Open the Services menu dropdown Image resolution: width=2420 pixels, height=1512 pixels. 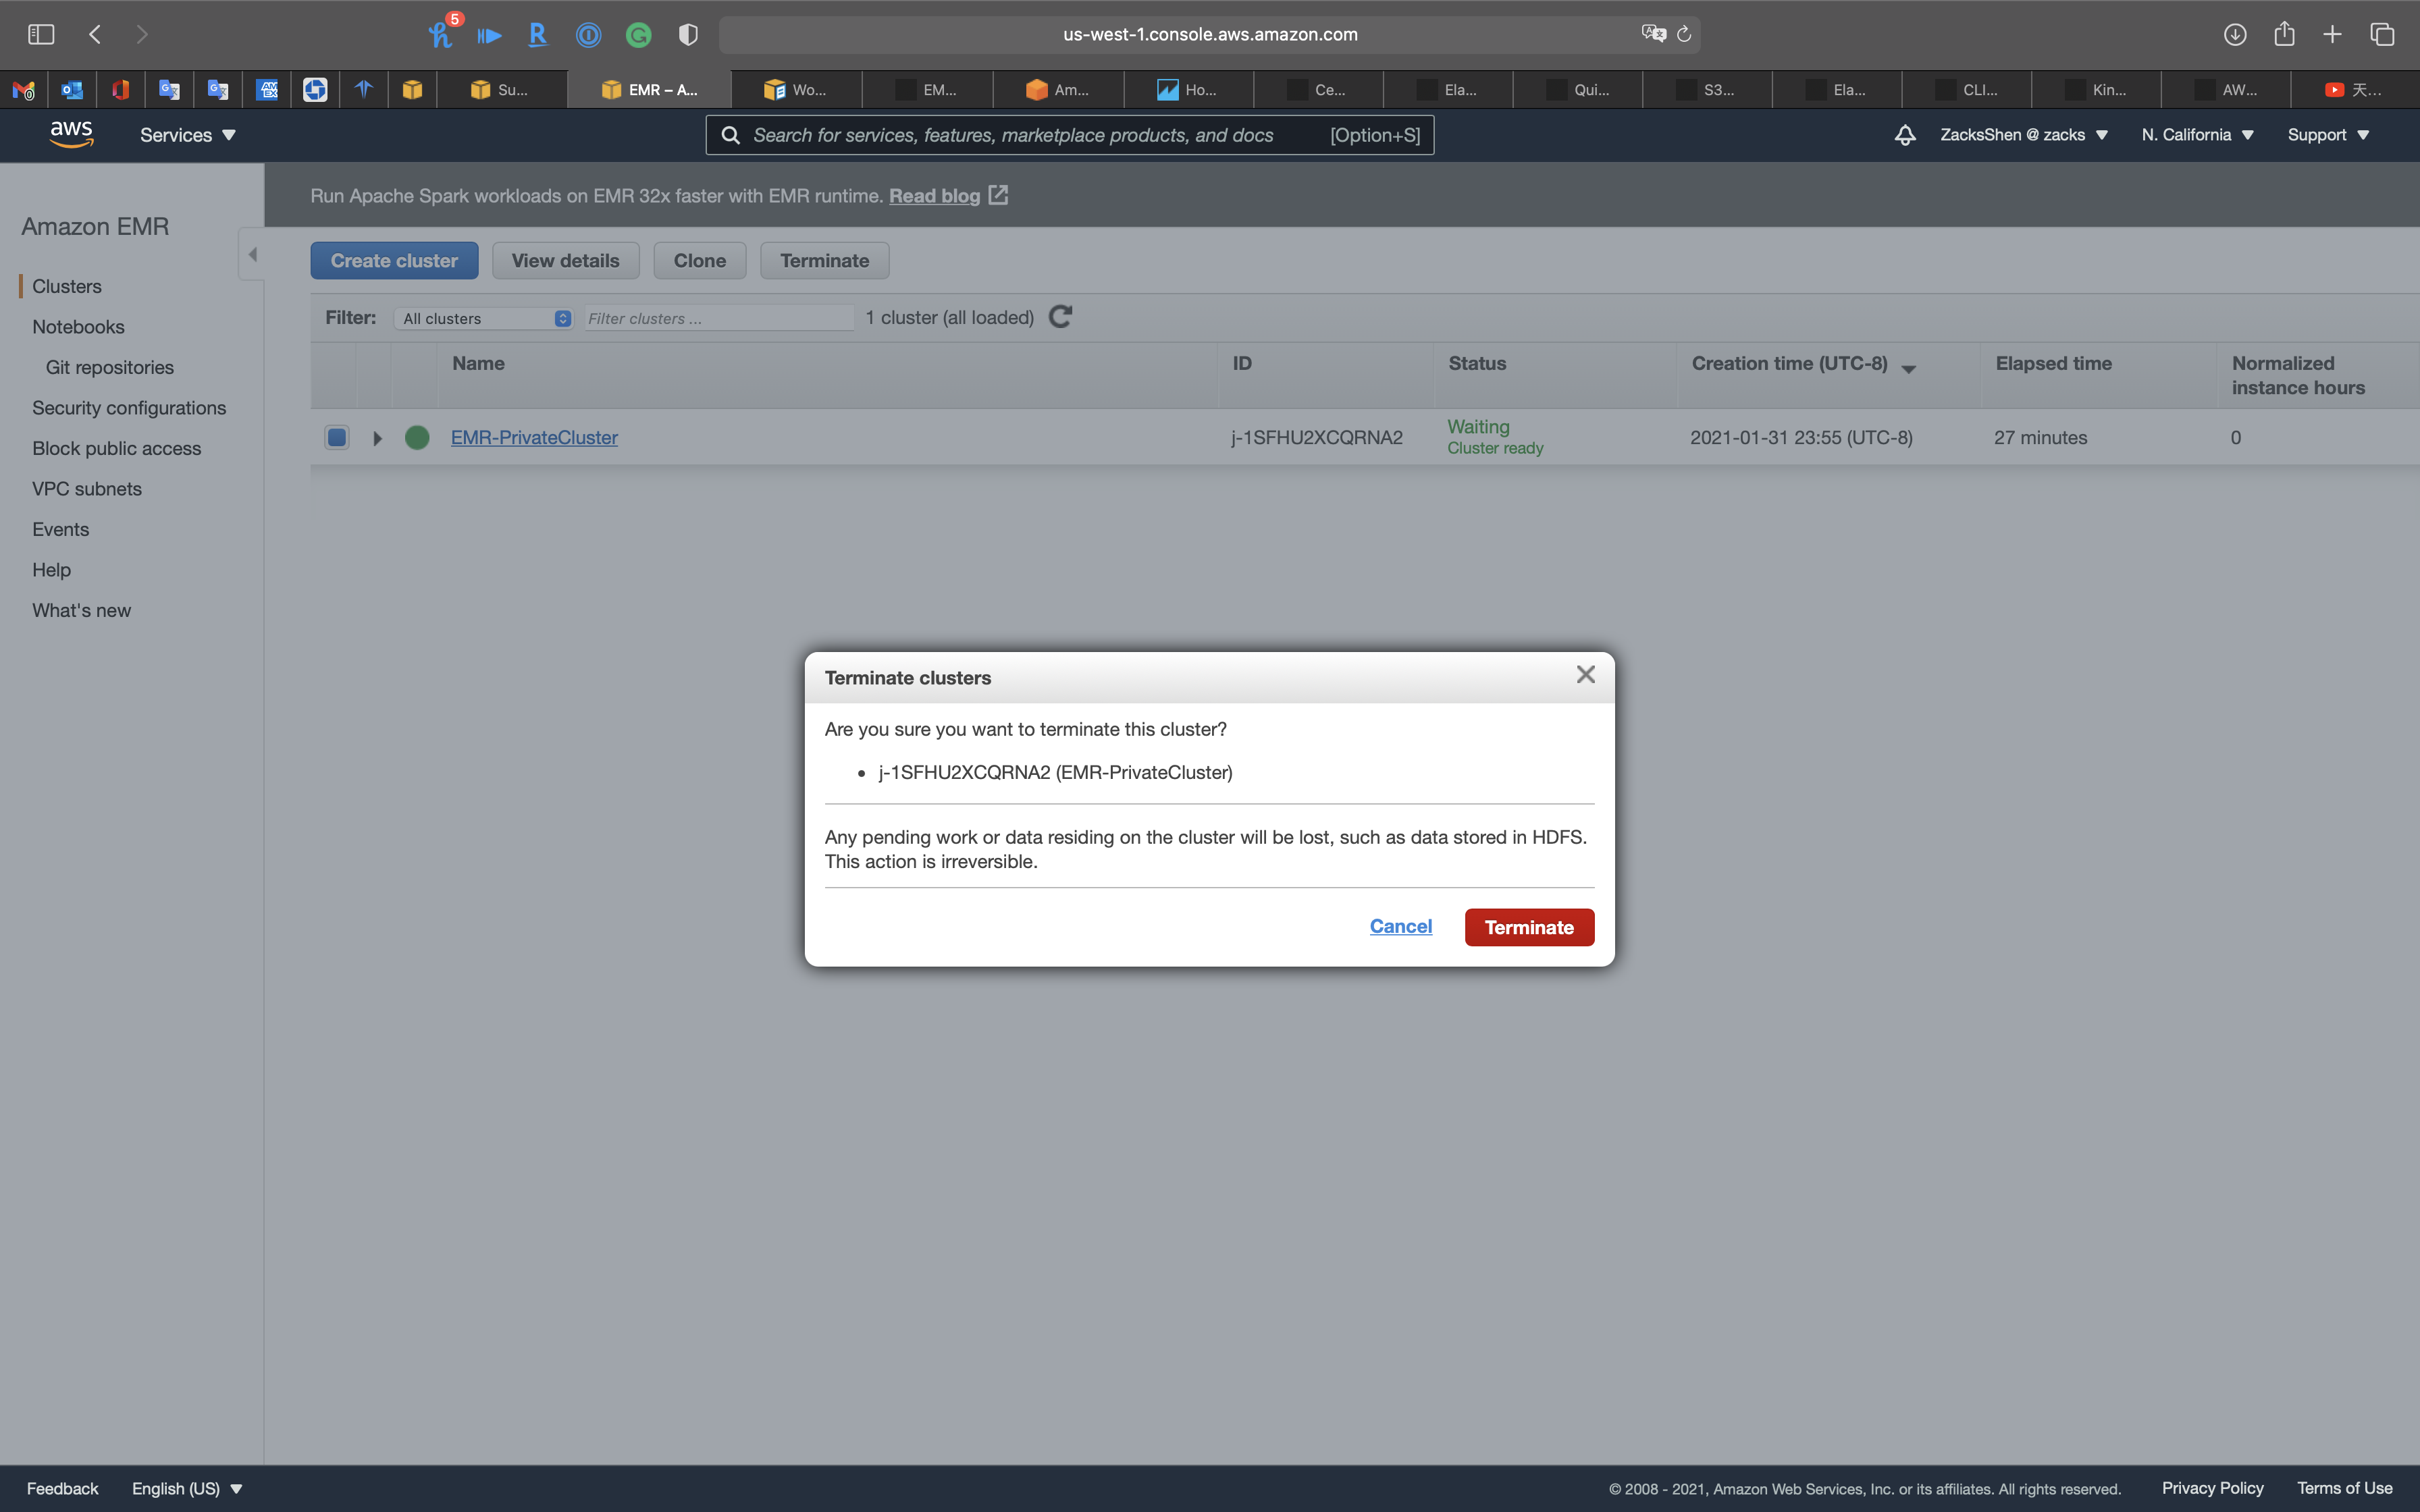click(x=187, y=135)
